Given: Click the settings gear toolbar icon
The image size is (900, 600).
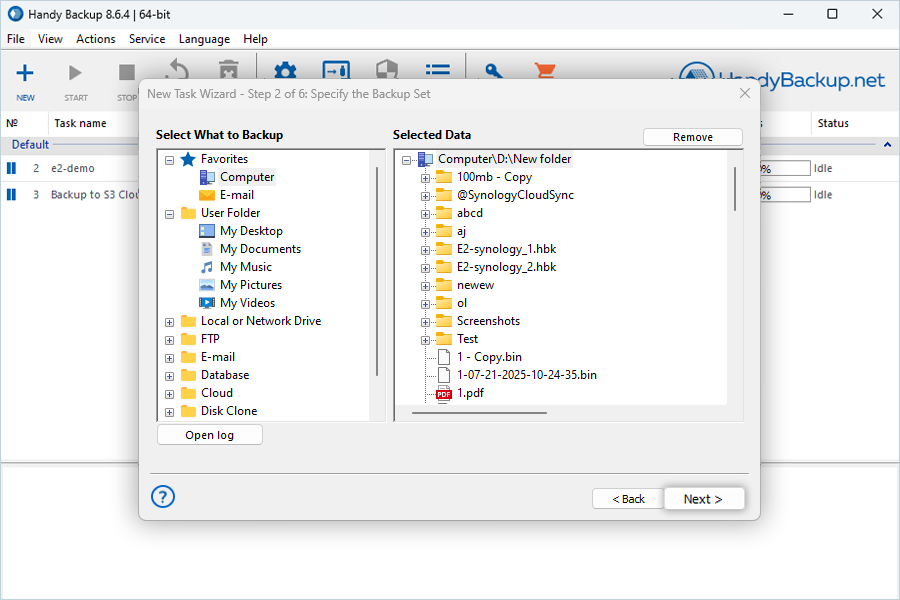Looking at the screenshot, I should [285, 71].
